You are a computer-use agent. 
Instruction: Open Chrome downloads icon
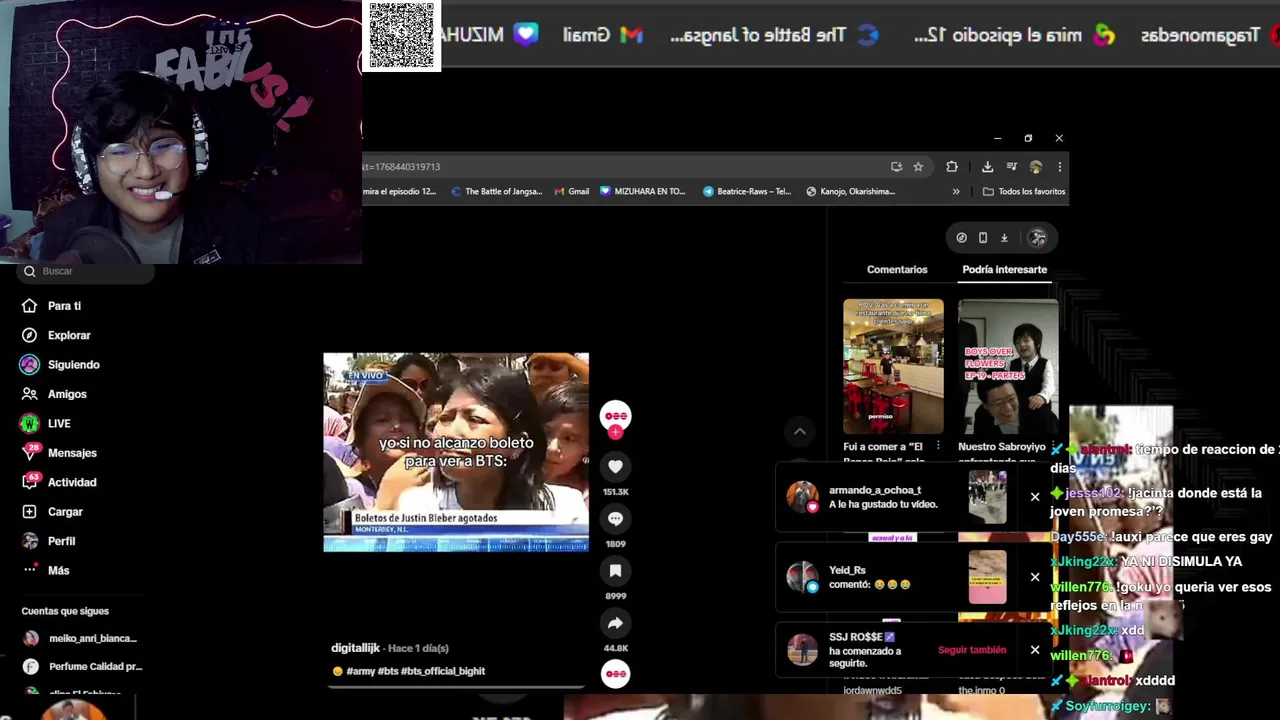(x=987, y=167)
